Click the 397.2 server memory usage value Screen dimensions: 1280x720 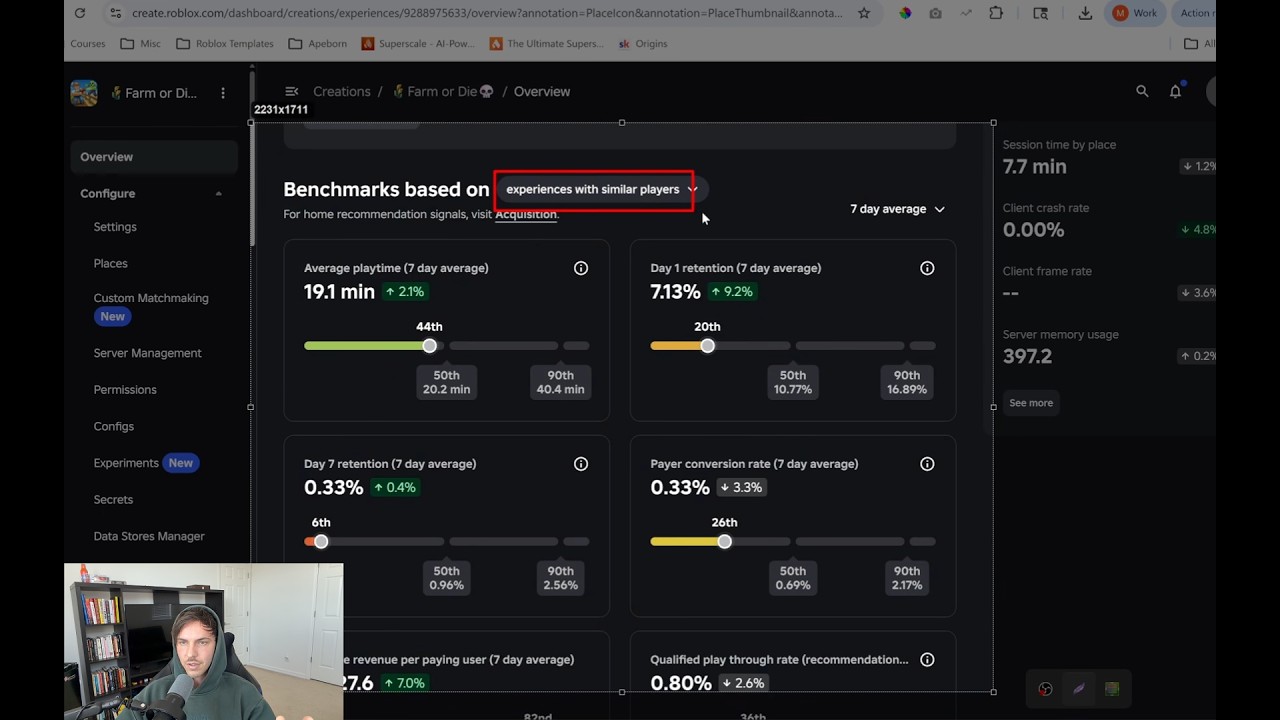1028,357
